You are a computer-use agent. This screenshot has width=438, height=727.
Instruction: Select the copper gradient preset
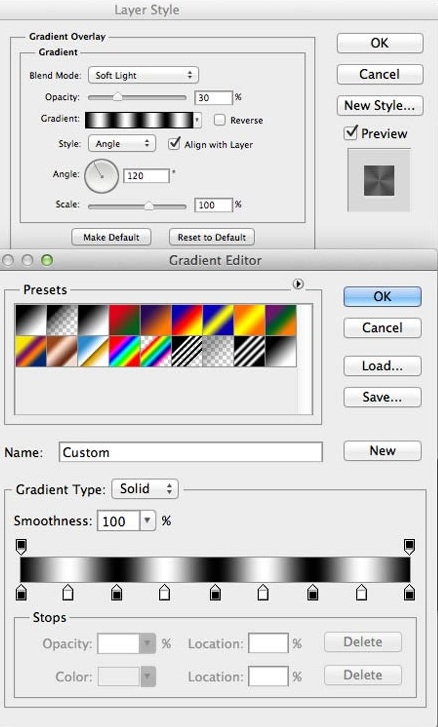(x=62, y=351)
